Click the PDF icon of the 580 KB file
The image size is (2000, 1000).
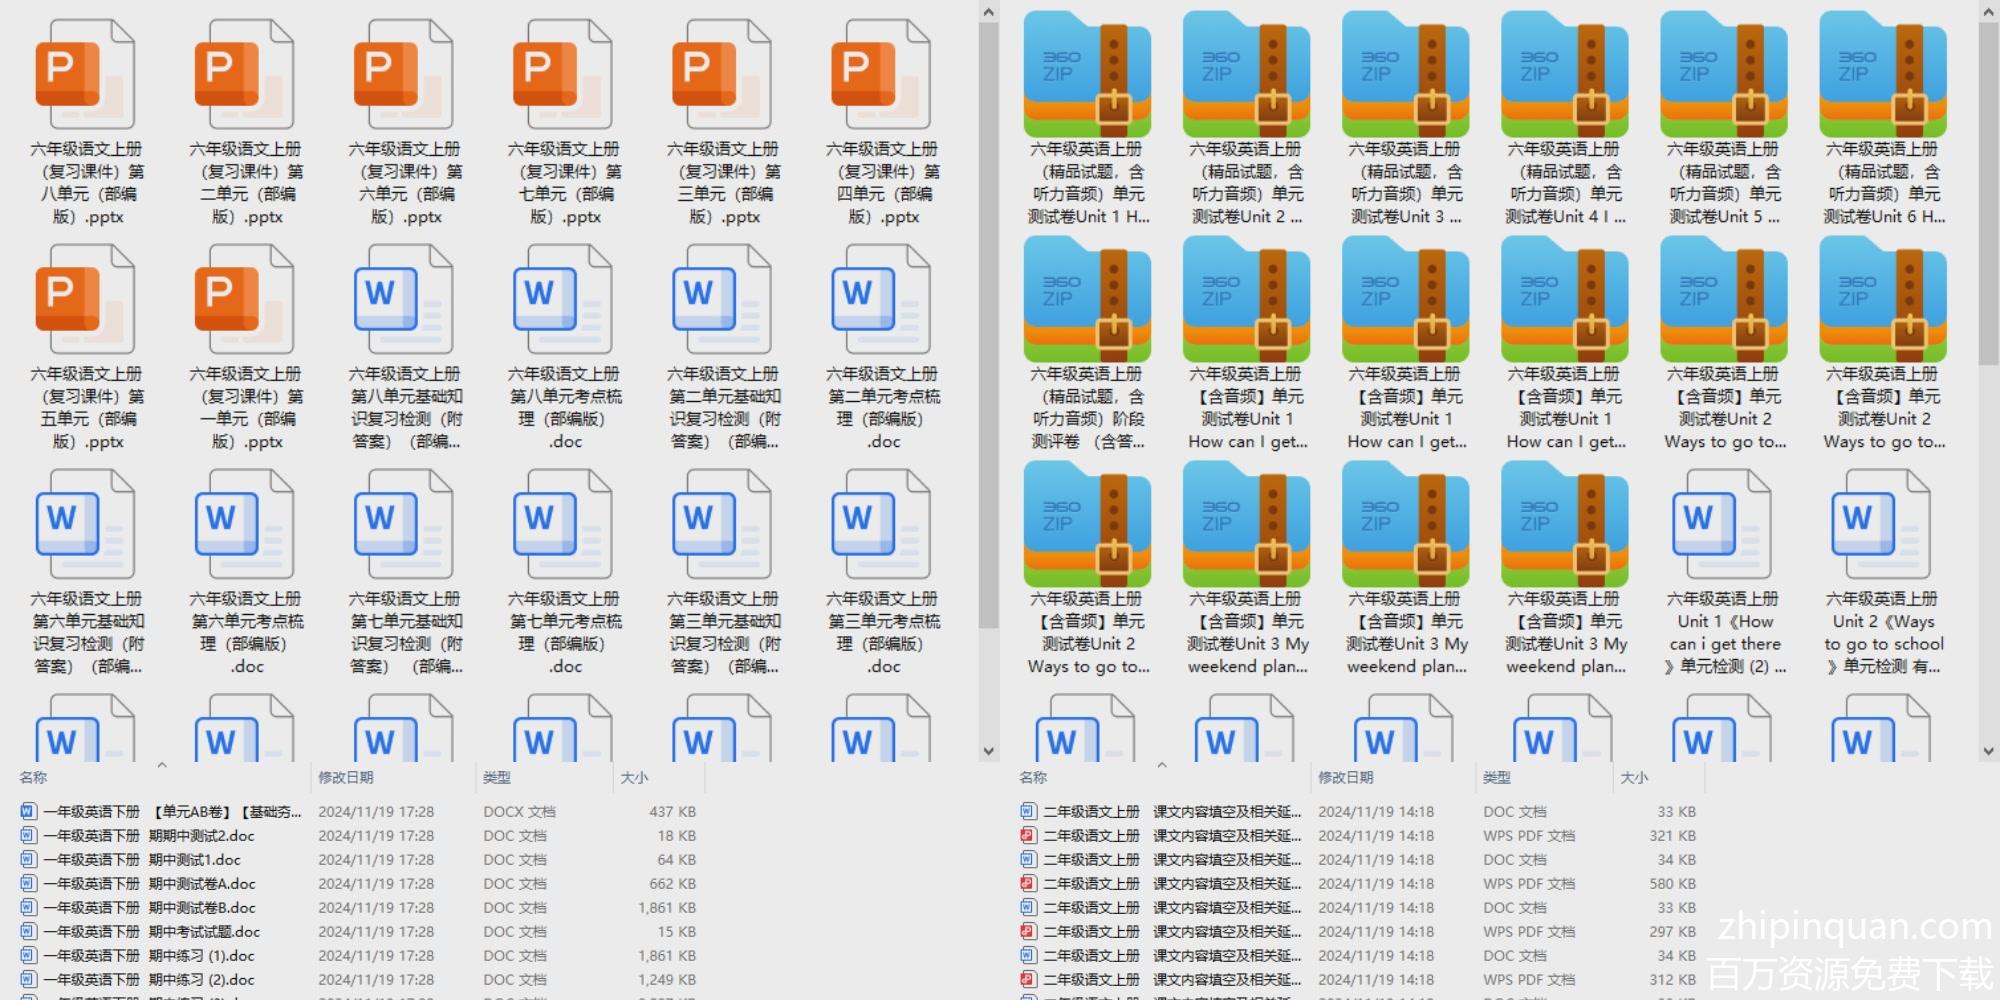(1028, 883)
